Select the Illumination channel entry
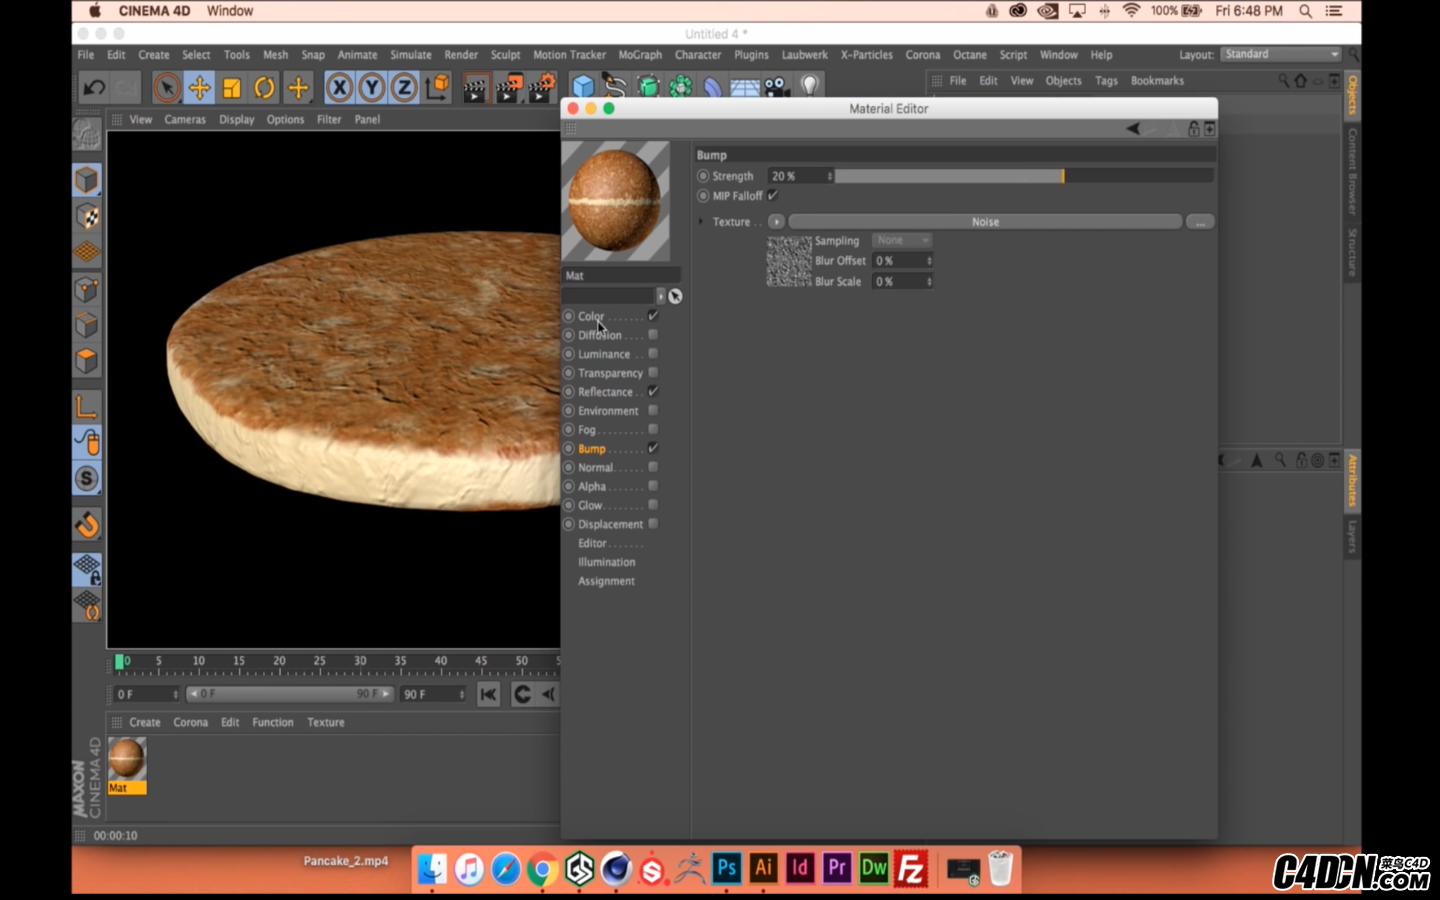Screen dimensions: 1440x900 (x=606, y=562)
